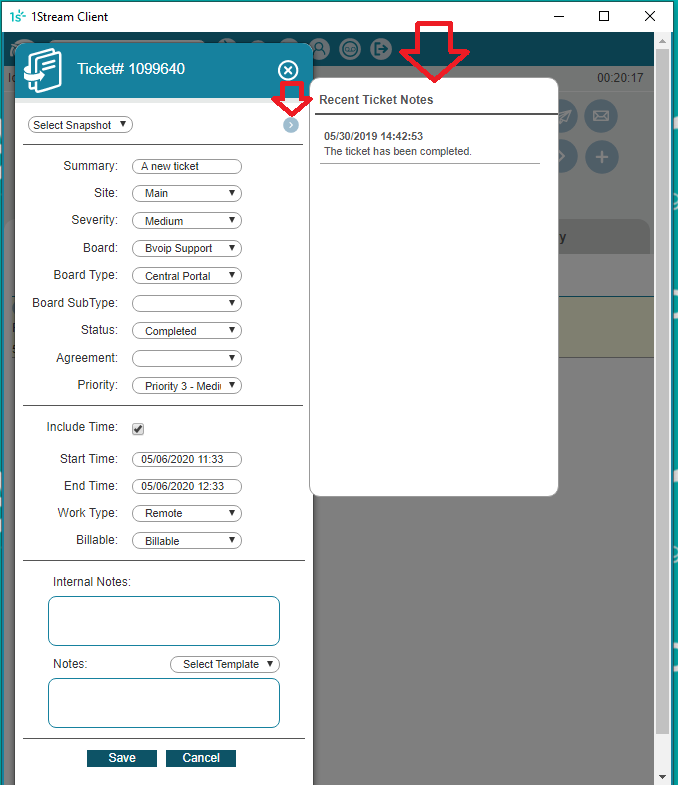Click note timestamp 05/30/2019 14:42:53
The width and height of the screenshot is (678, 785).
point(373,136)
